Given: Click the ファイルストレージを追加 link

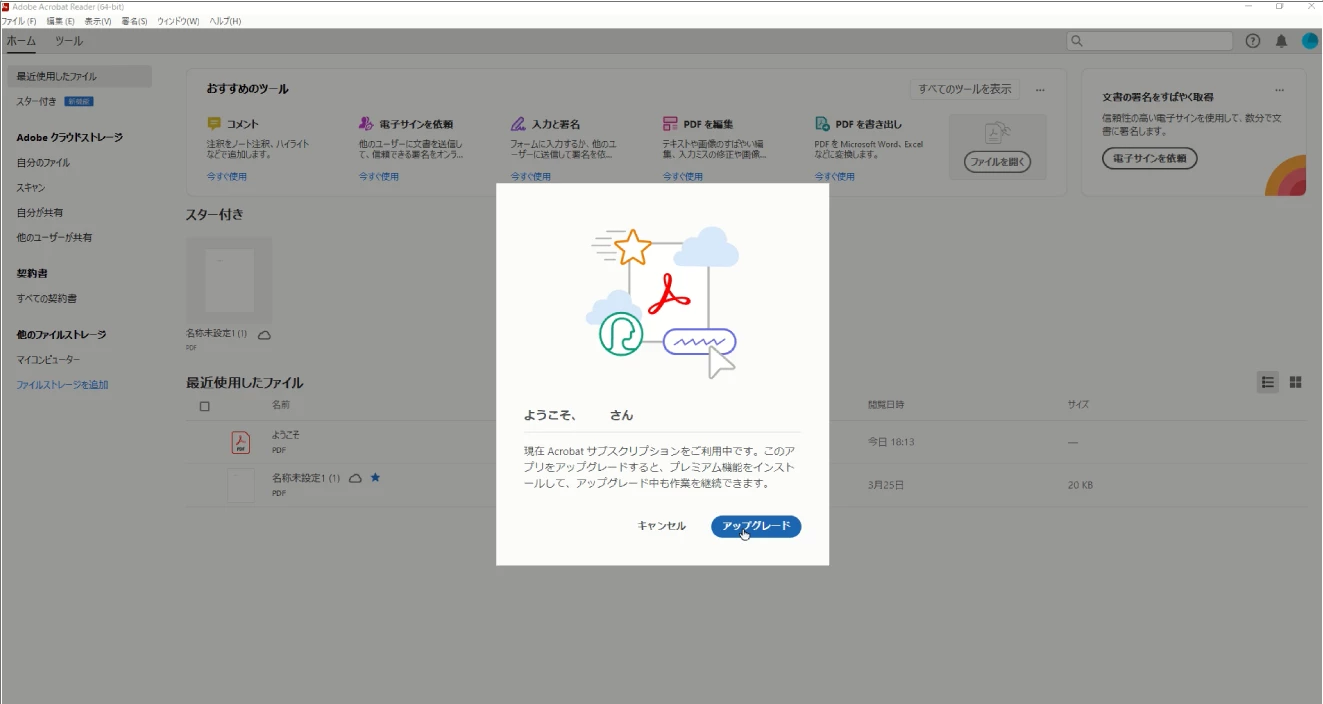Looking at the screenshot, I should point(62,384).
